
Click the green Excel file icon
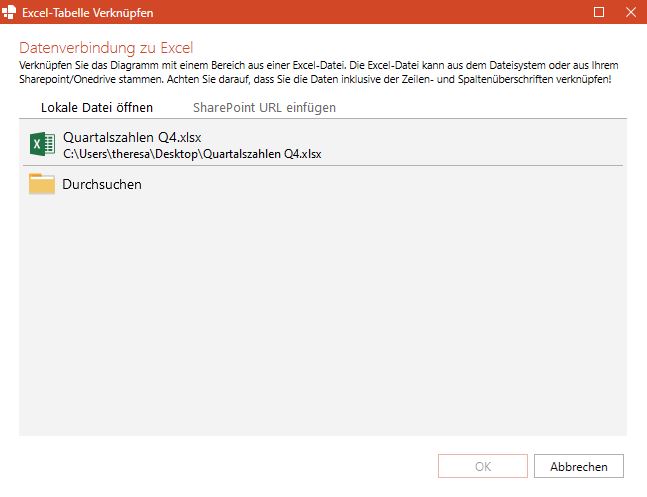(x=42, y=145)
